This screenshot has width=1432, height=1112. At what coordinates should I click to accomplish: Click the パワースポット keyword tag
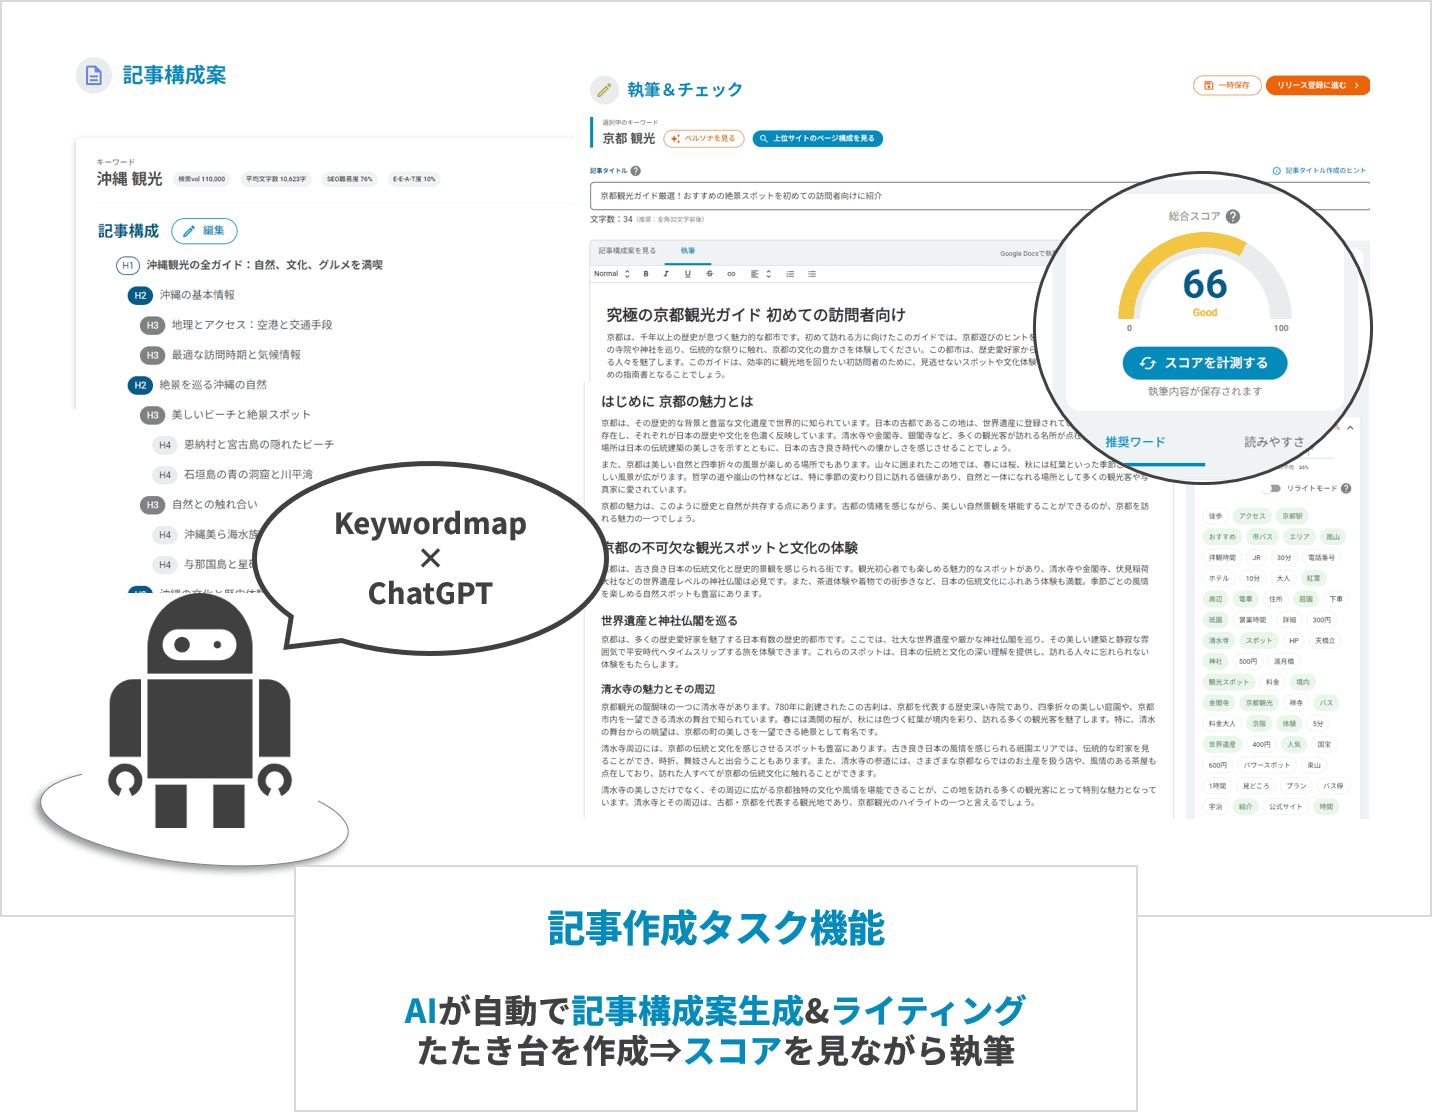click(x=1267, y=765)
